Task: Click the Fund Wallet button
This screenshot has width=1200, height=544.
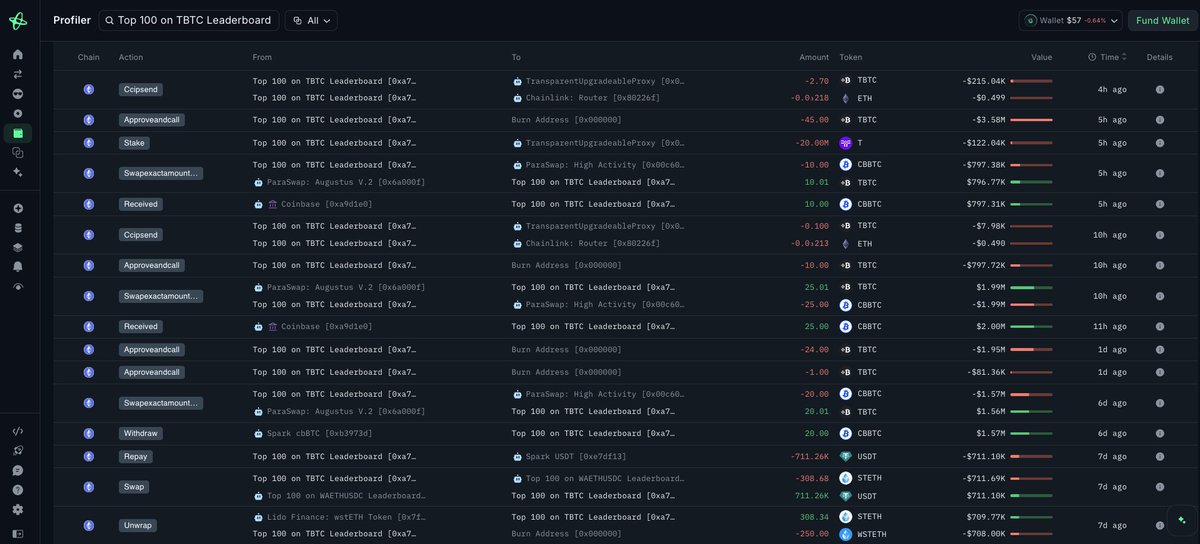Action: (x=1162, y=20)
